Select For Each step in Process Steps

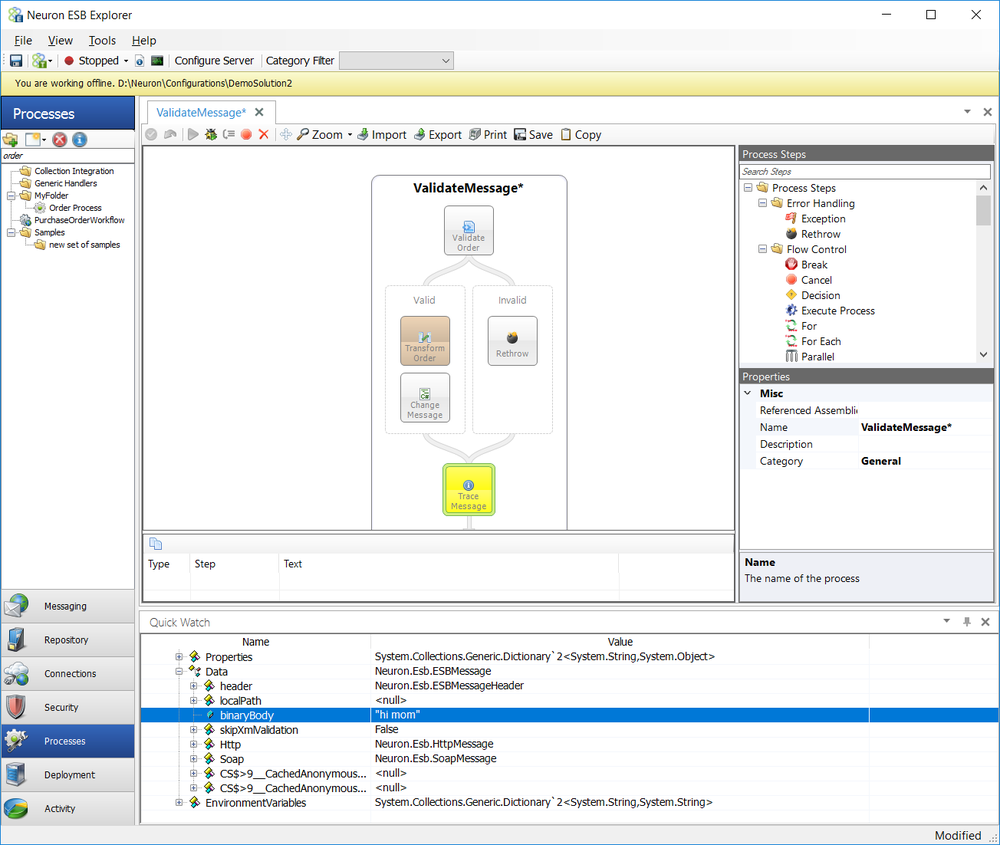point(821,341)
